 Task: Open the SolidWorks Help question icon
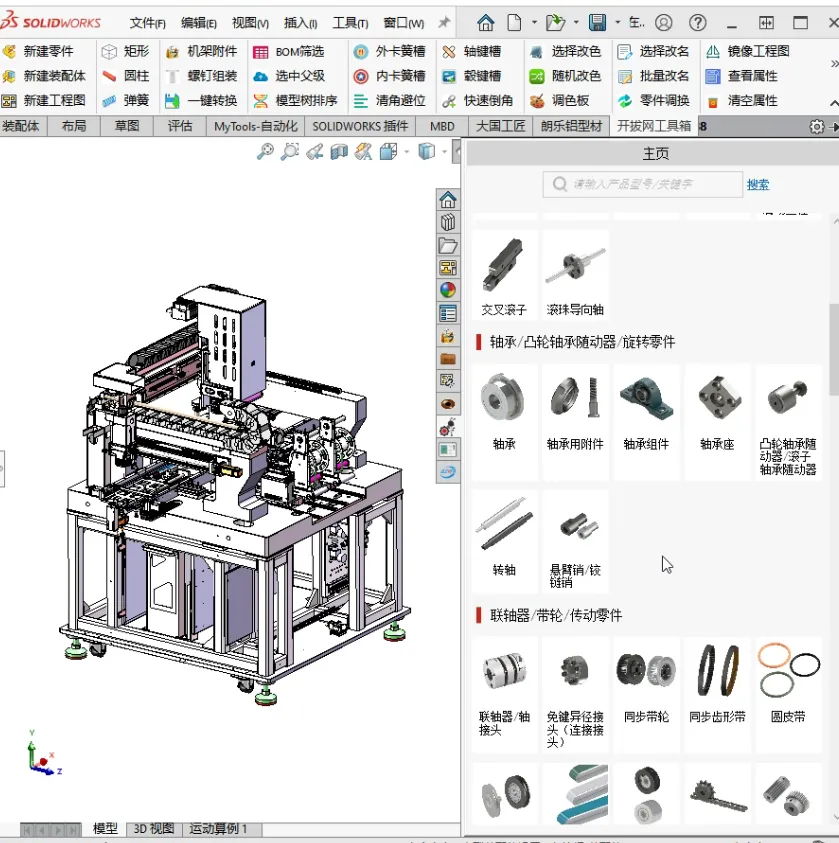pos(698,23)
